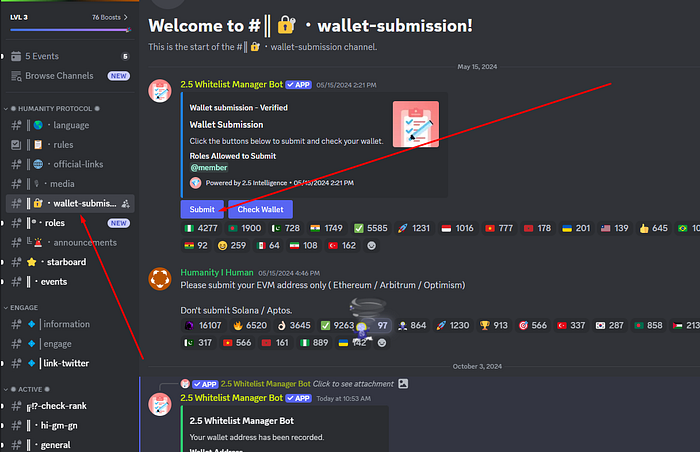Click the Browse Channels icon
This screenshot has width=700, height=452.
[x=16, y=76]
